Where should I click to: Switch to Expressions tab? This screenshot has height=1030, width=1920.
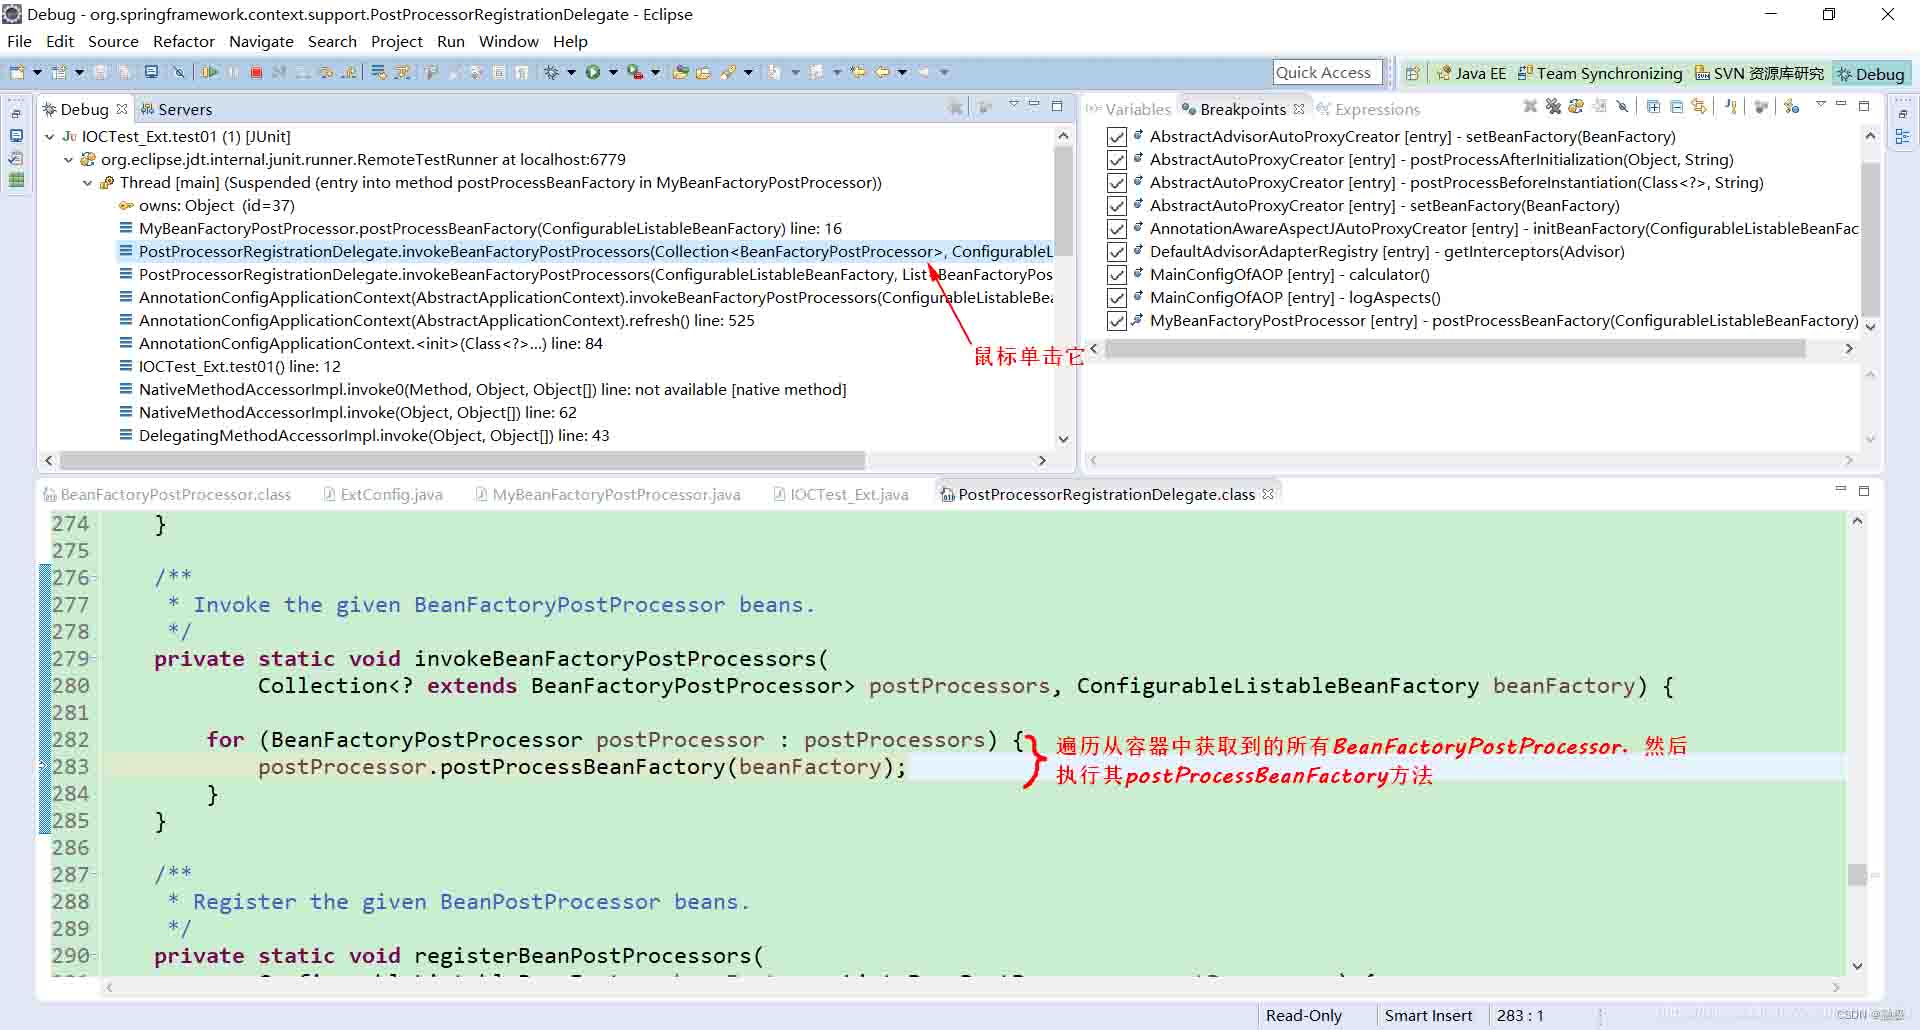1368,109
